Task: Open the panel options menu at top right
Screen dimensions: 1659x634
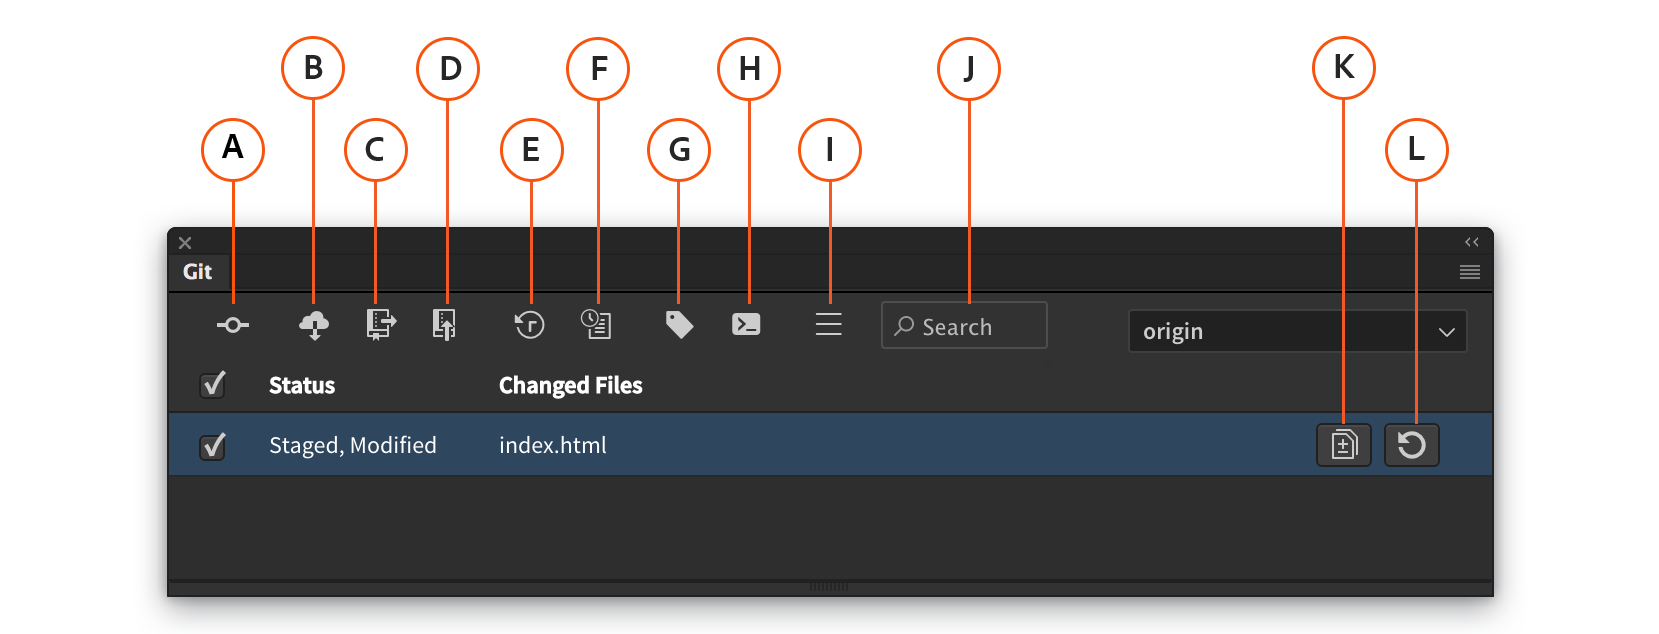Action: 1469,272
